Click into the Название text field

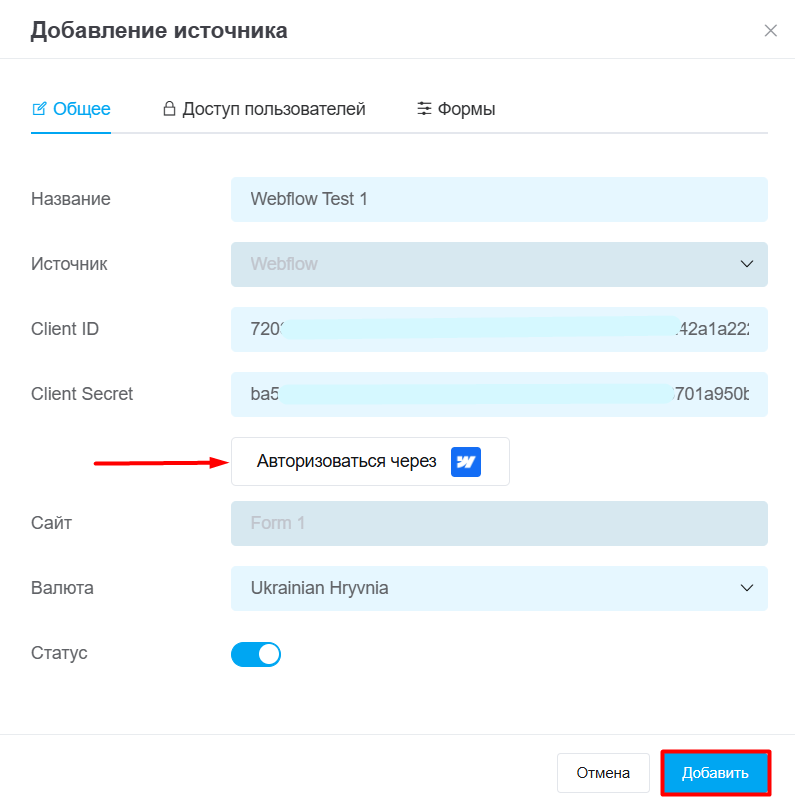pyautogui.click(x=499, y=199)
